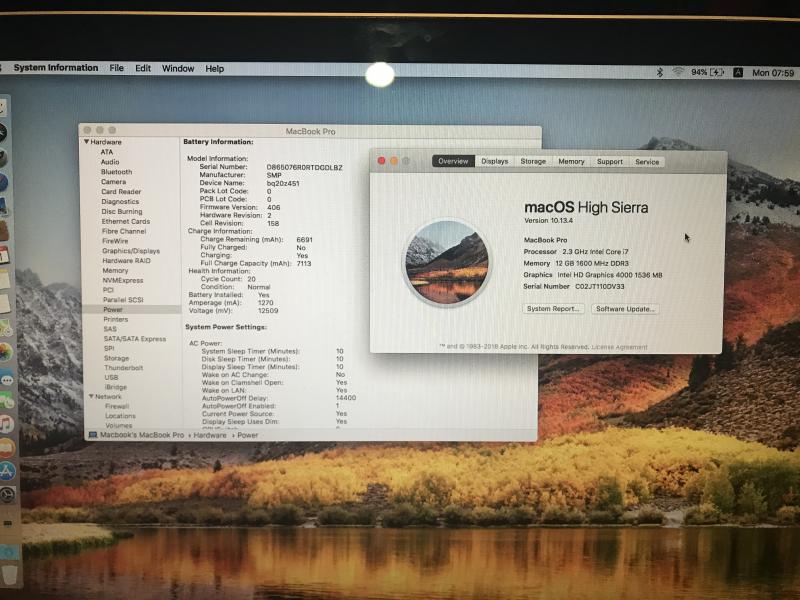Select Printers in the sidebar
800x600 pixels.
(x=116, y=319)
